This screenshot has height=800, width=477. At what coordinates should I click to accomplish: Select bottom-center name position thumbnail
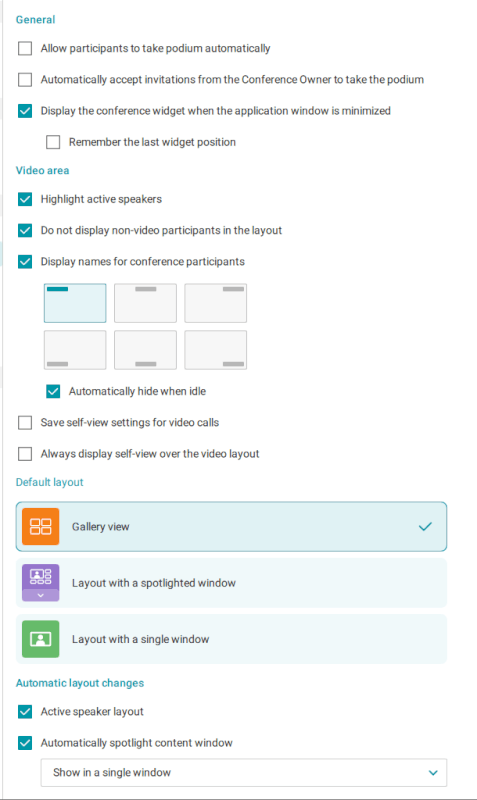tap(145, 350)
